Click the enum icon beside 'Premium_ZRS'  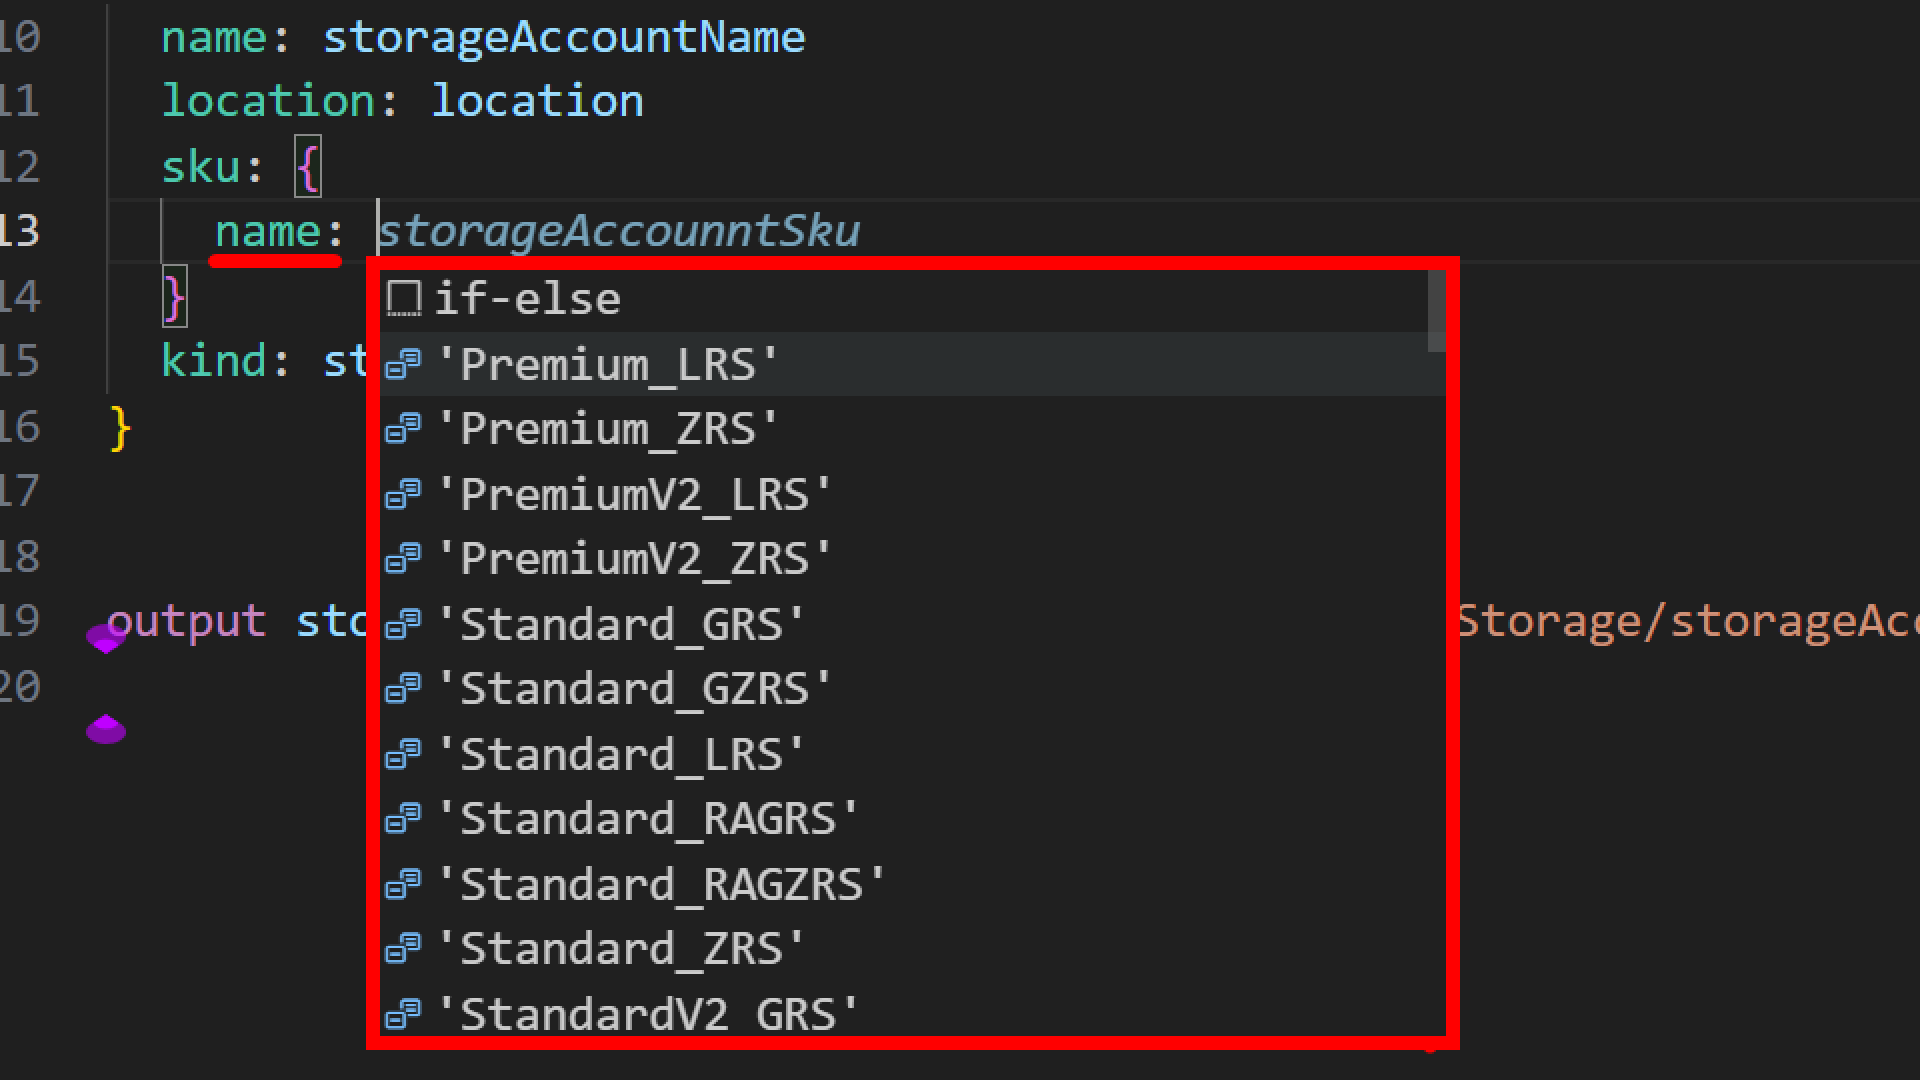click(x=403, y=429)
